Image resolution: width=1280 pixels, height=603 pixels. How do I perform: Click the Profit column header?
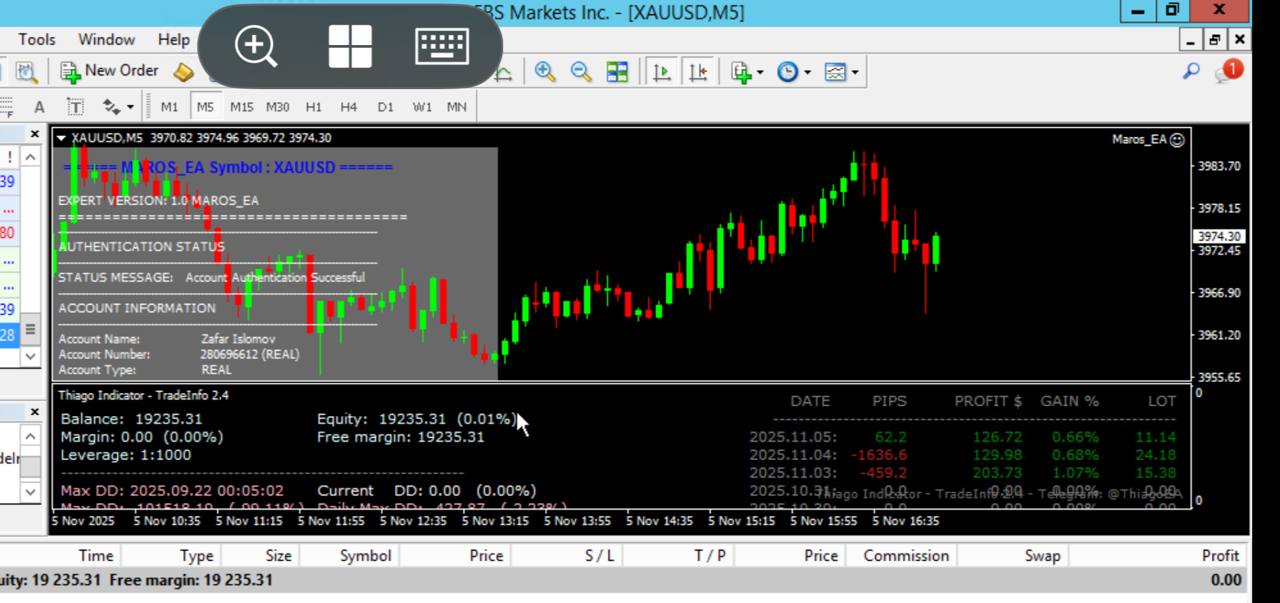tap(1220, 555)
